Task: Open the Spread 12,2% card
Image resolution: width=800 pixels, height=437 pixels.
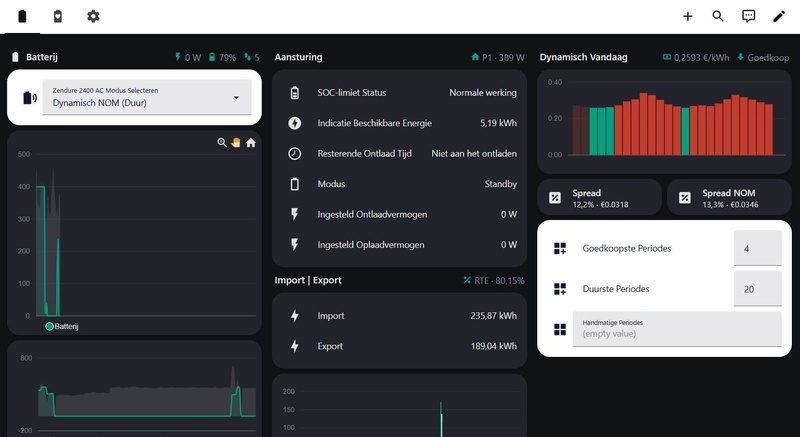Action: 599,197
